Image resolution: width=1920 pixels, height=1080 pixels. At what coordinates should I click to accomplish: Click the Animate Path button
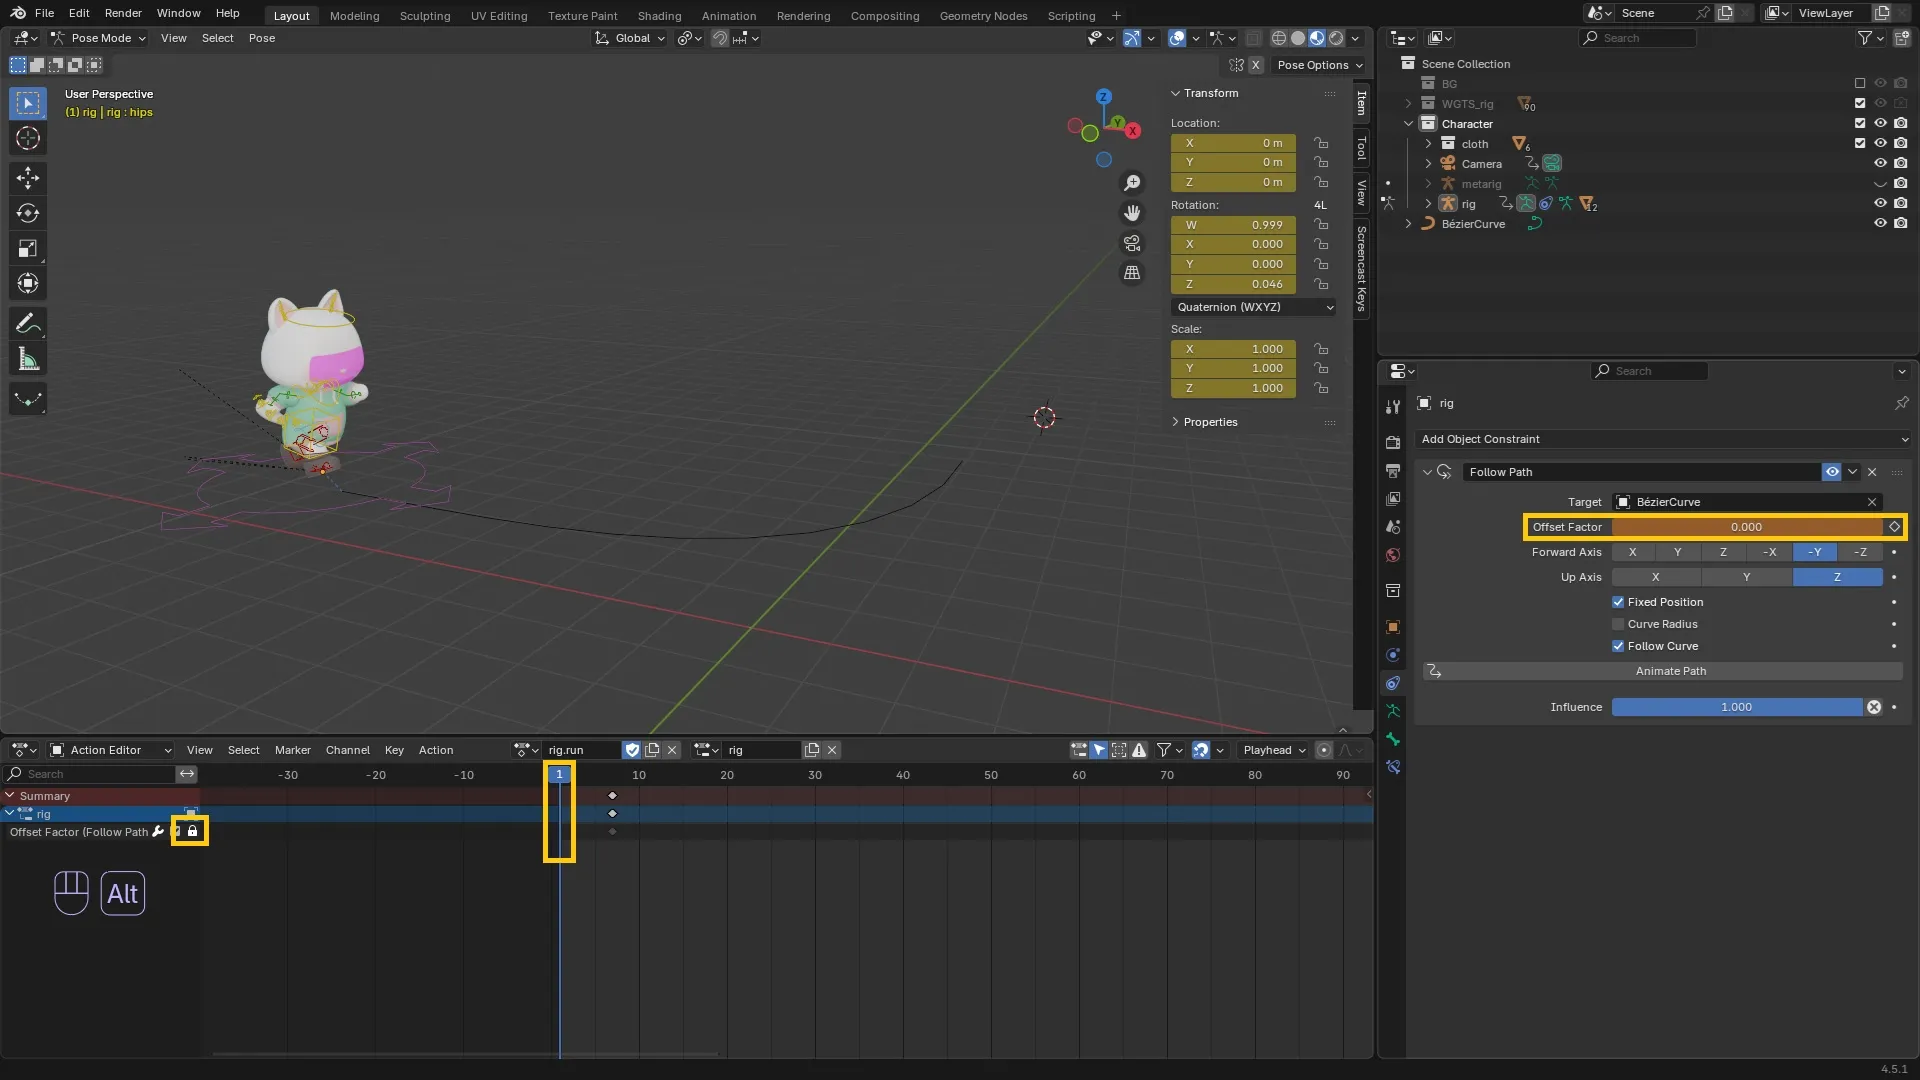click(x=1670, y=671)
